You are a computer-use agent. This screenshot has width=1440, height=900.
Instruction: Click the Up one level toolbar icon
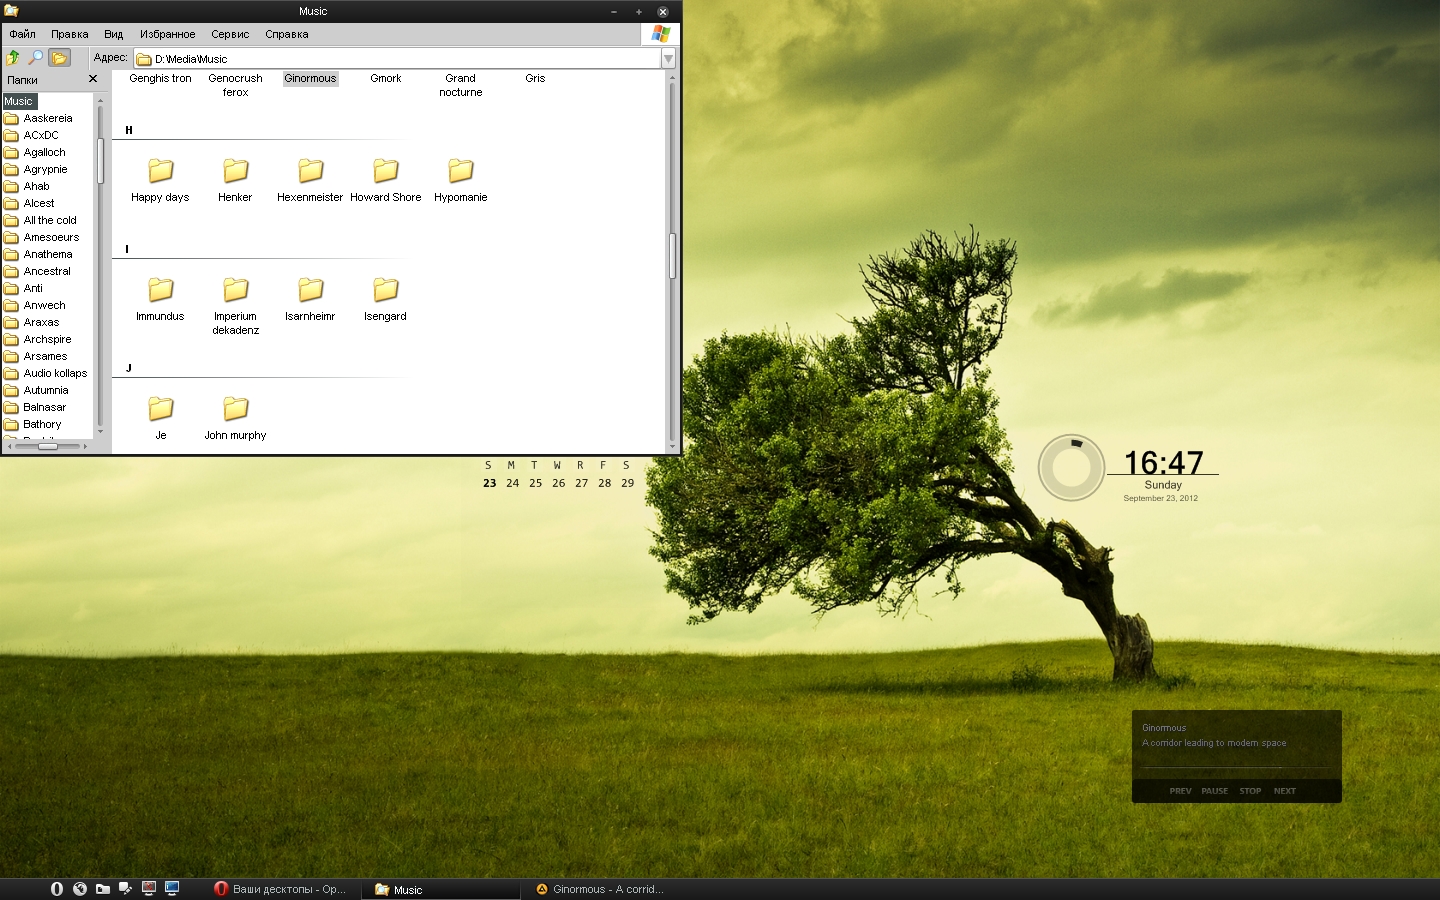tap(13, 58)
